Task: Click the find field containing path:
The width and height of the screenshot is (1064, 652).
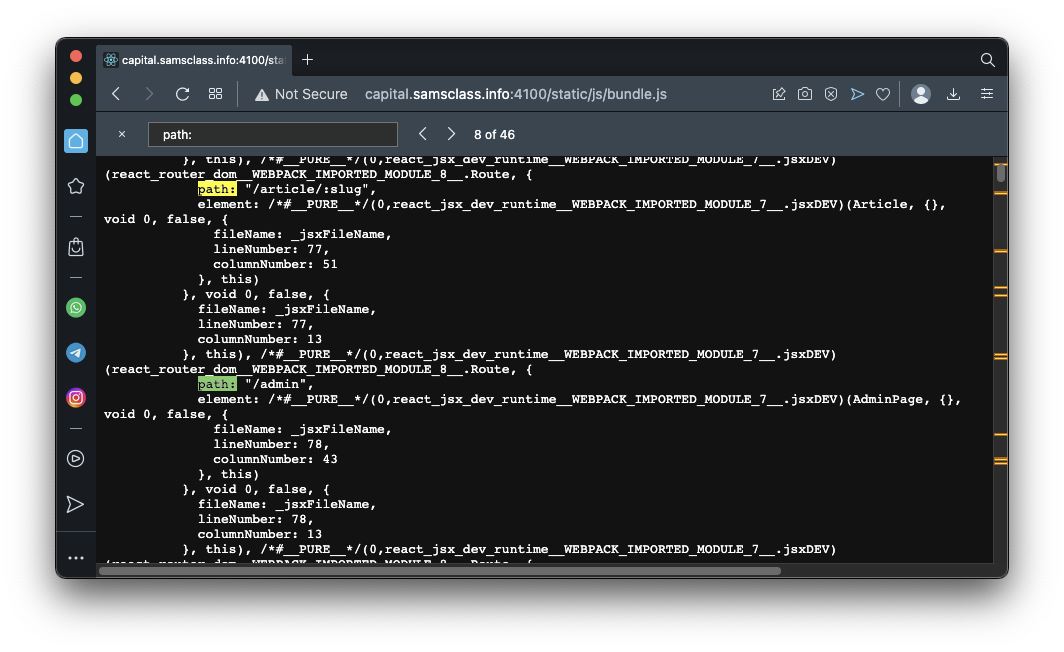Action: point(273,134)
